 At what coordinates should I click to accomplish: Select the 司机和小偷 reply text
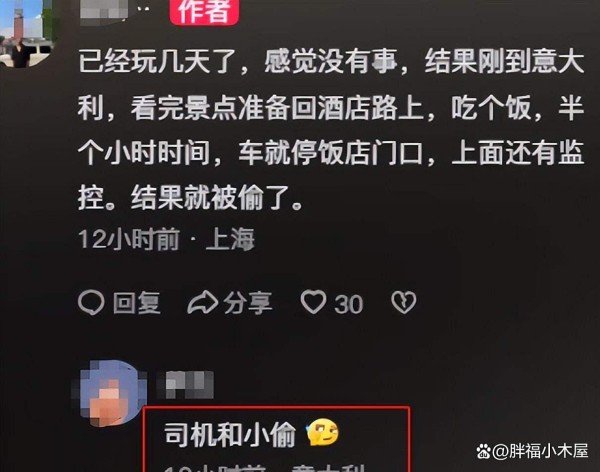pos(230,434)
